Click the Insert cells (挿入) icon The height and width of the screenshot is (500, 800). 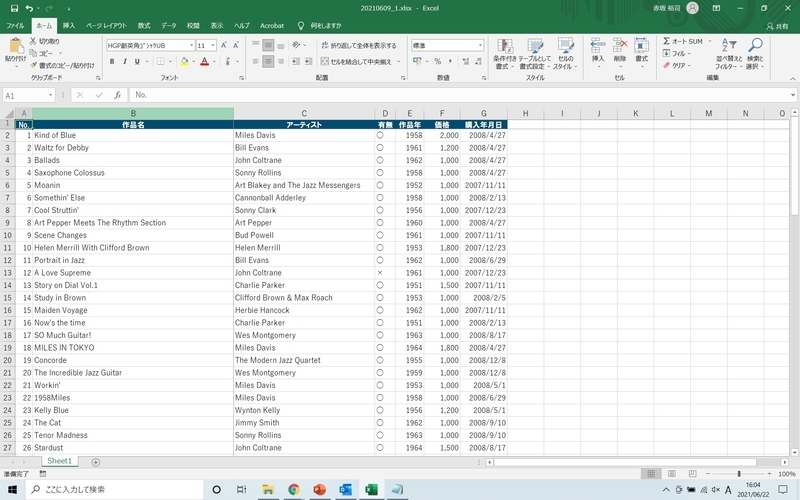tap(598, 46)
